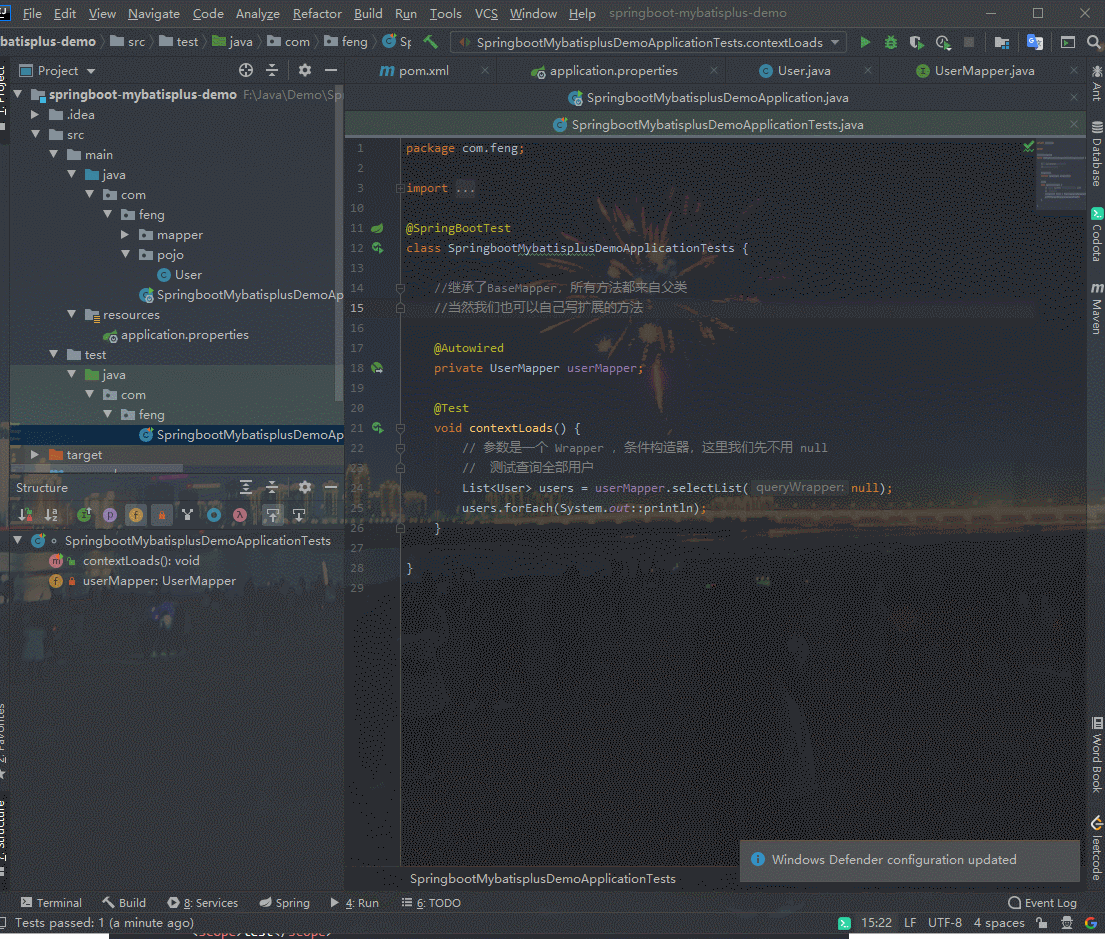
Task: Start debugging with the Debug icon
Action: click(888, 42)
